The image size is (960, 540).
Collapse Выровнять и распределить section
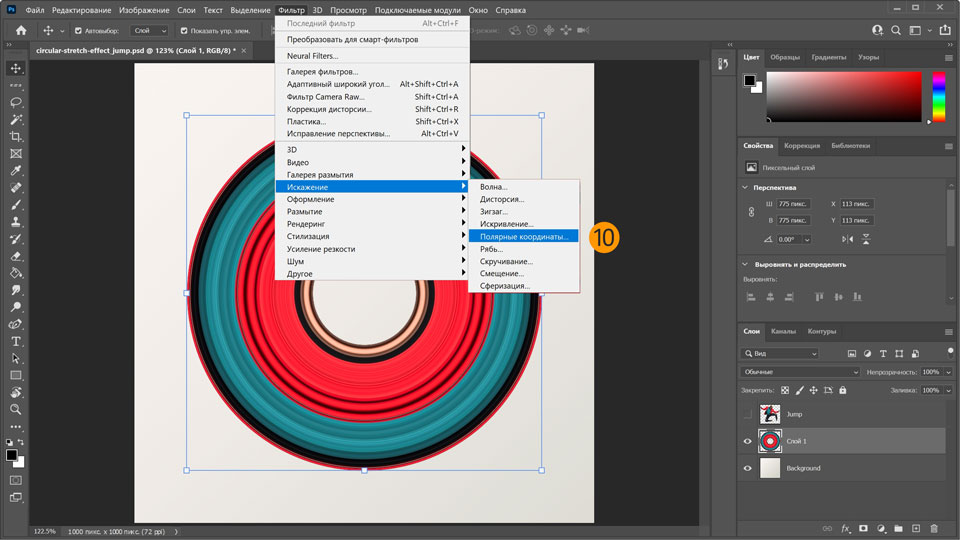pos(745,264)
